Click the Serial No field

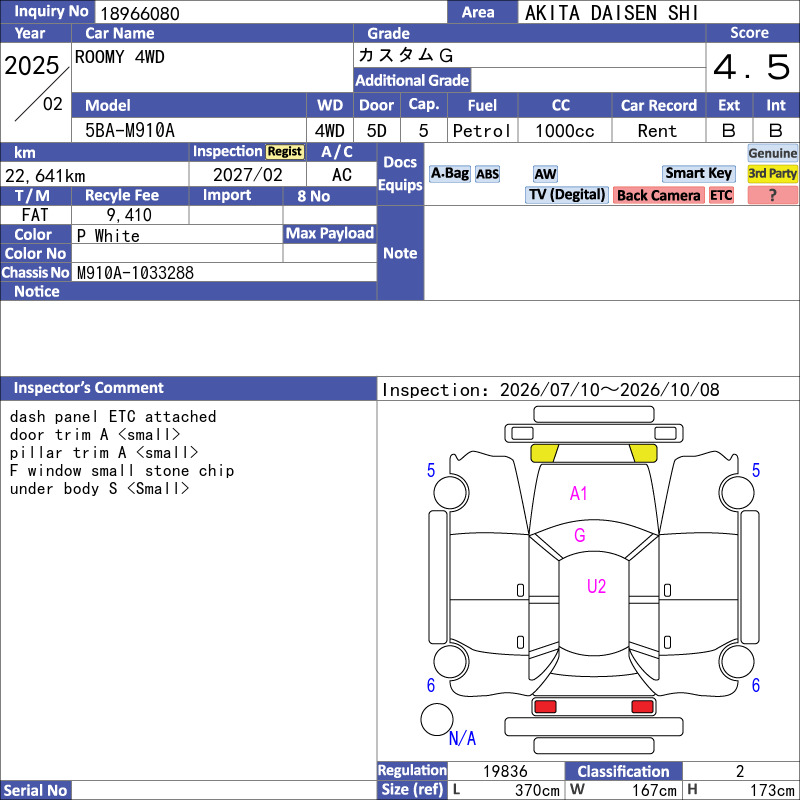(x=224, y=790)
